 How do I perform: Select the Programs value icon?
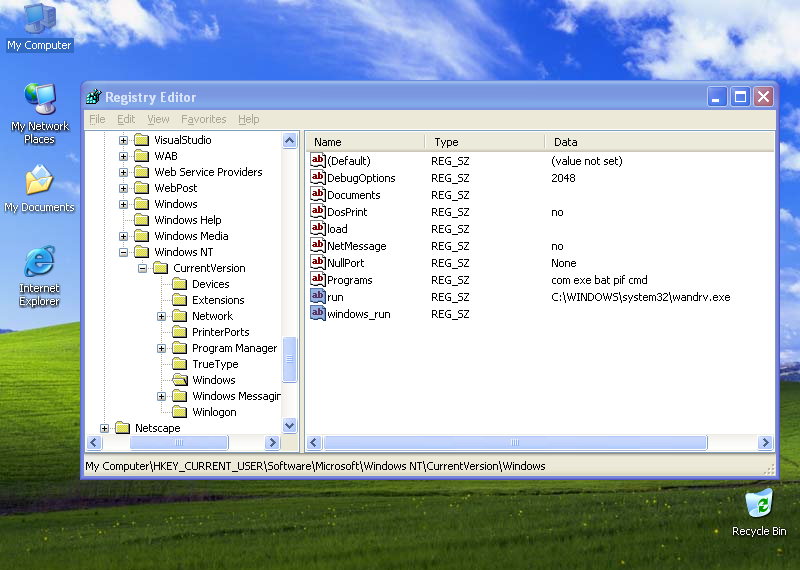coord(318,280)
